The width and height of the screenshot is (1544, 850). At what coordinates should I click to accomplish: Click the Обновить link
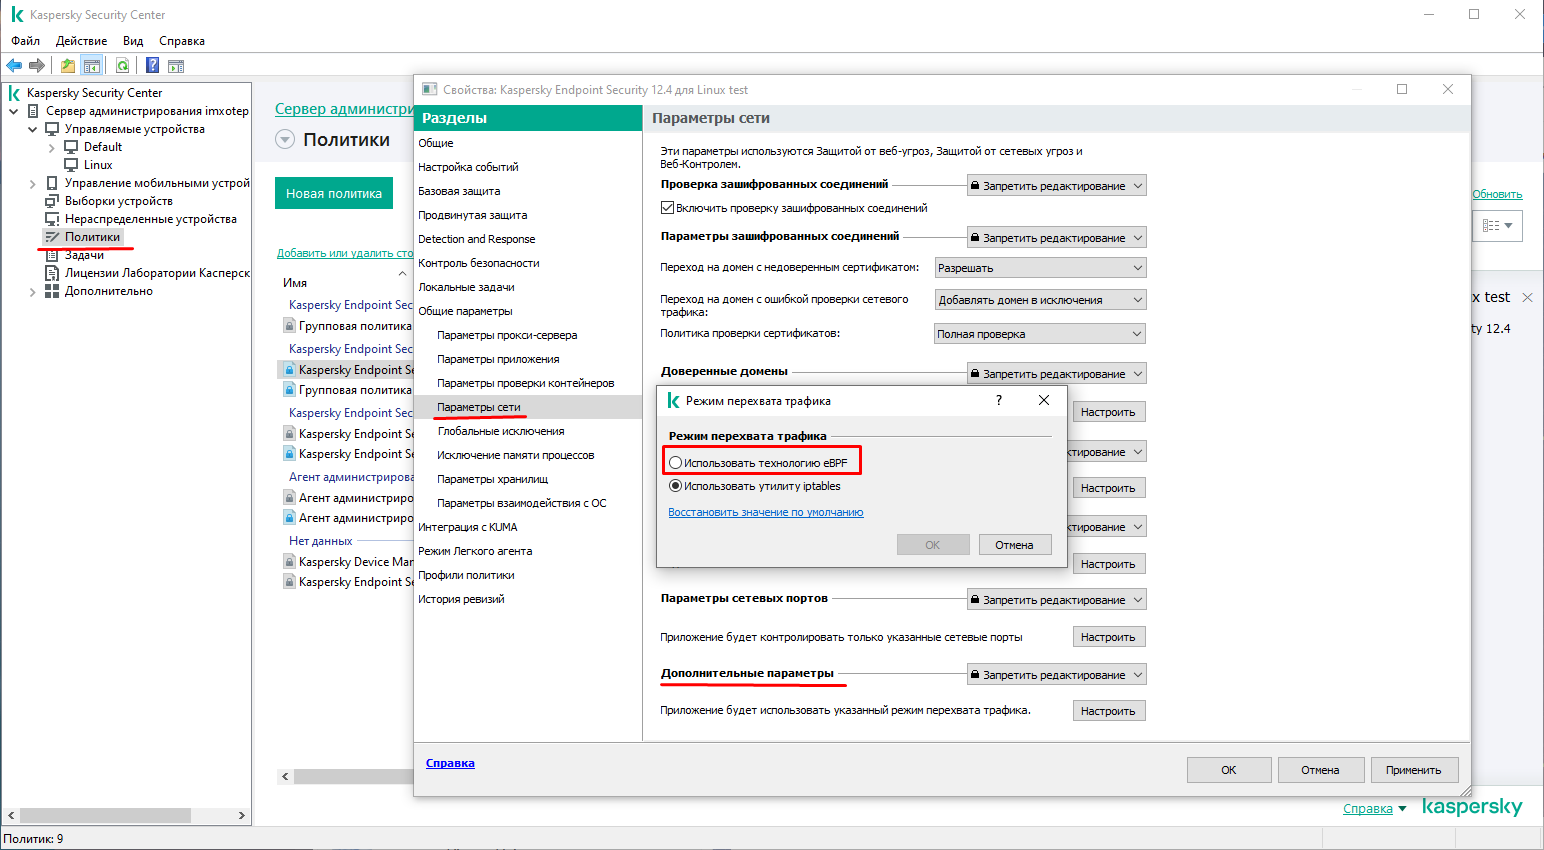point(1497,194)
